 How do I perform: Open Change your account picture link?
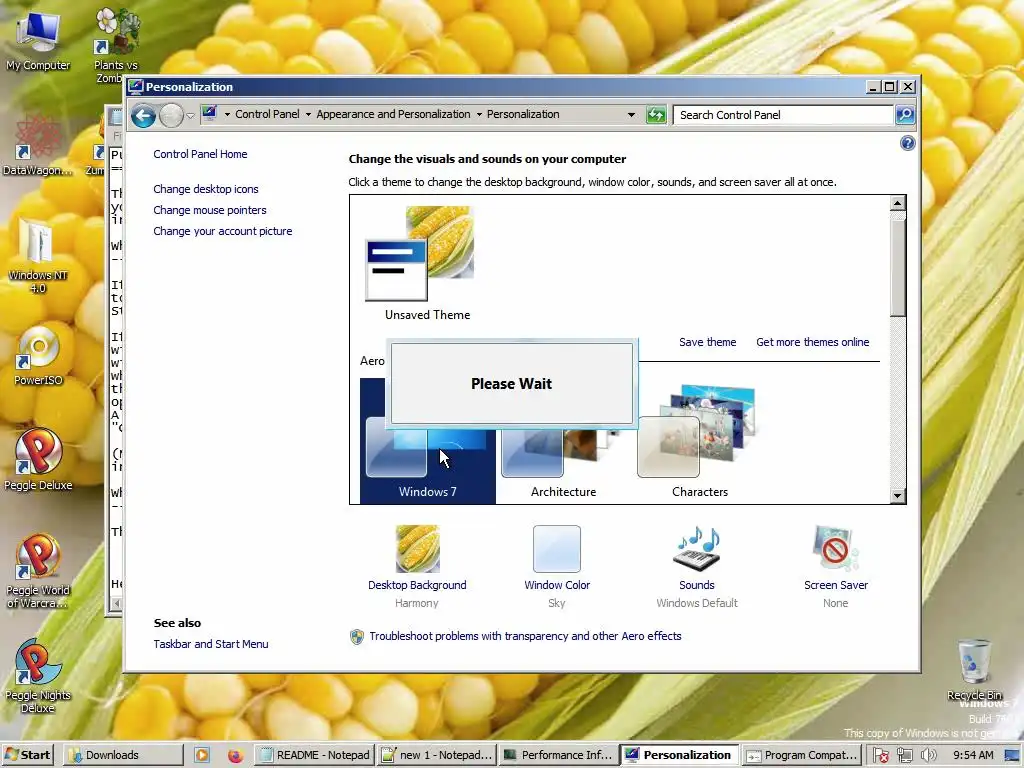pyautogui.click(x=223, y=231)
